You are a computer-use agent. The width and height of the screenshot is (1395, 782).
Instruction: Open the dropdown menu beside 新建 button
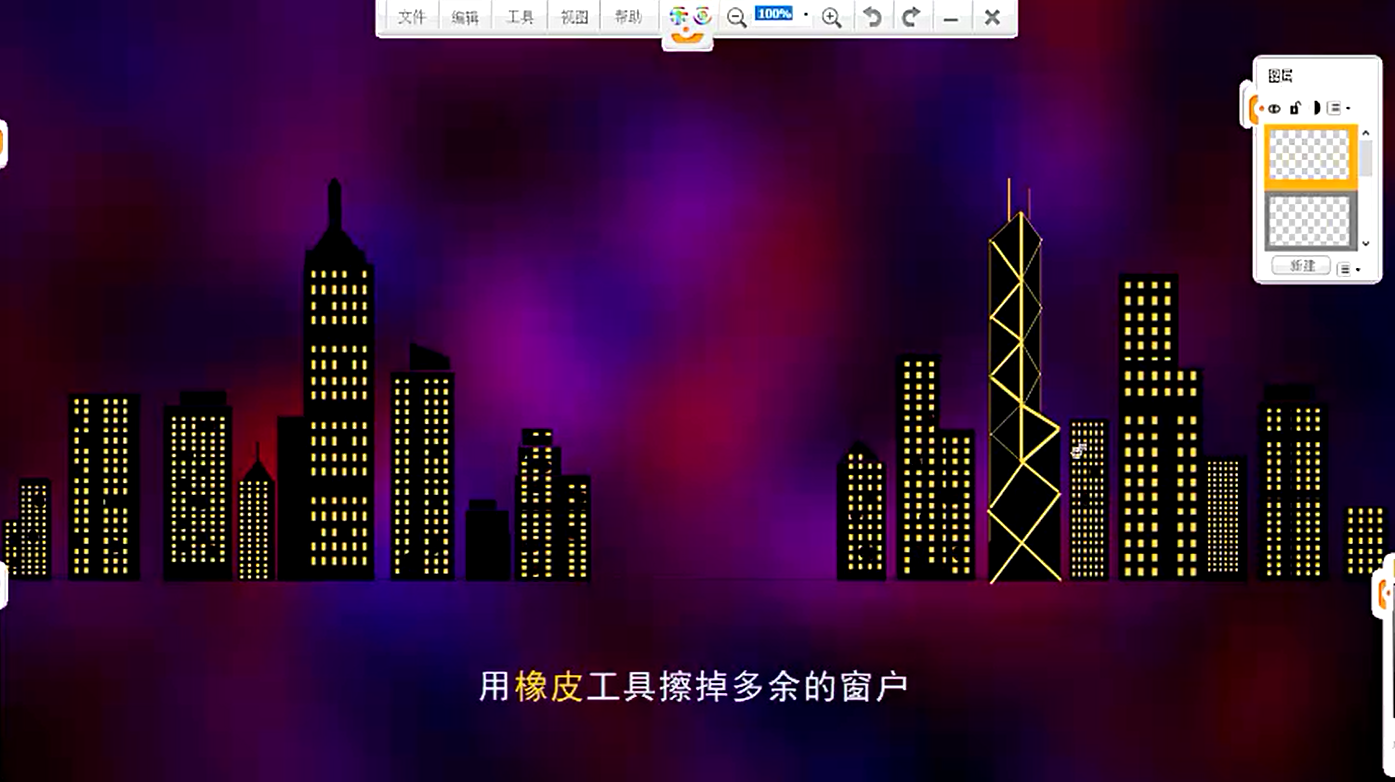click(x=1347, y=269)
